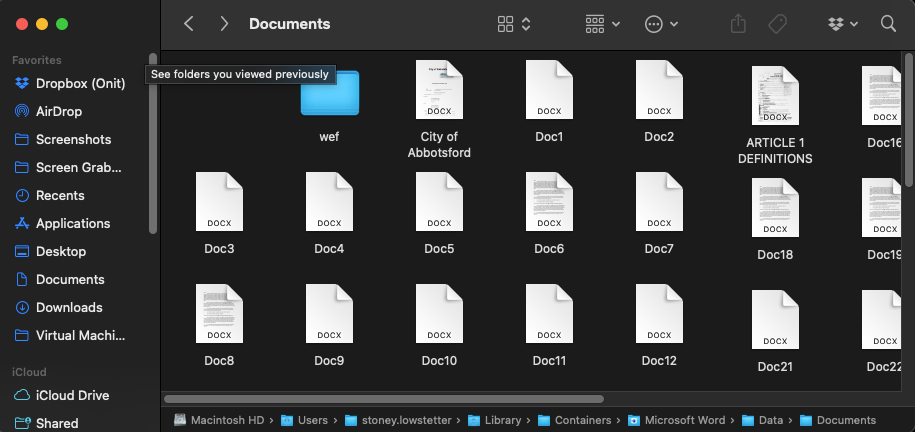Click the vertical scrollbar of the file area
The width and height of the screenshot is (915, 432).
[x=909, y=120]
